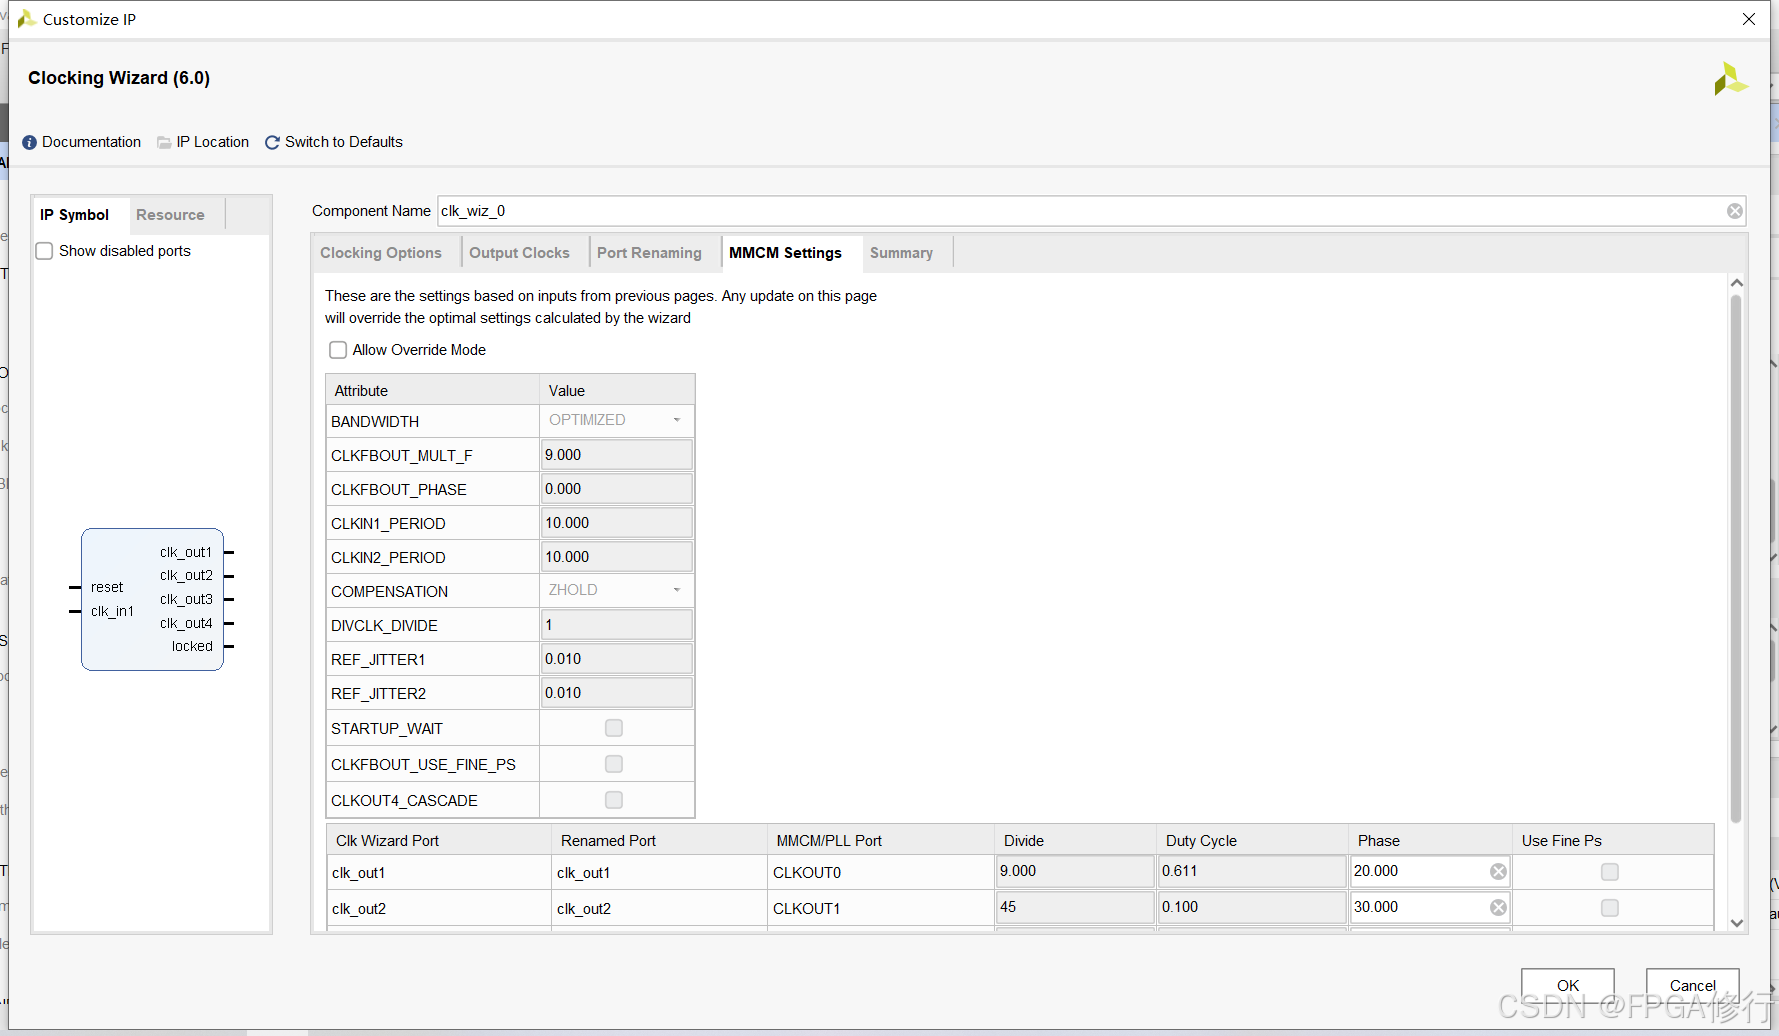
Task: Clear the Component Name field with X icon
Action: (1735, 211)
